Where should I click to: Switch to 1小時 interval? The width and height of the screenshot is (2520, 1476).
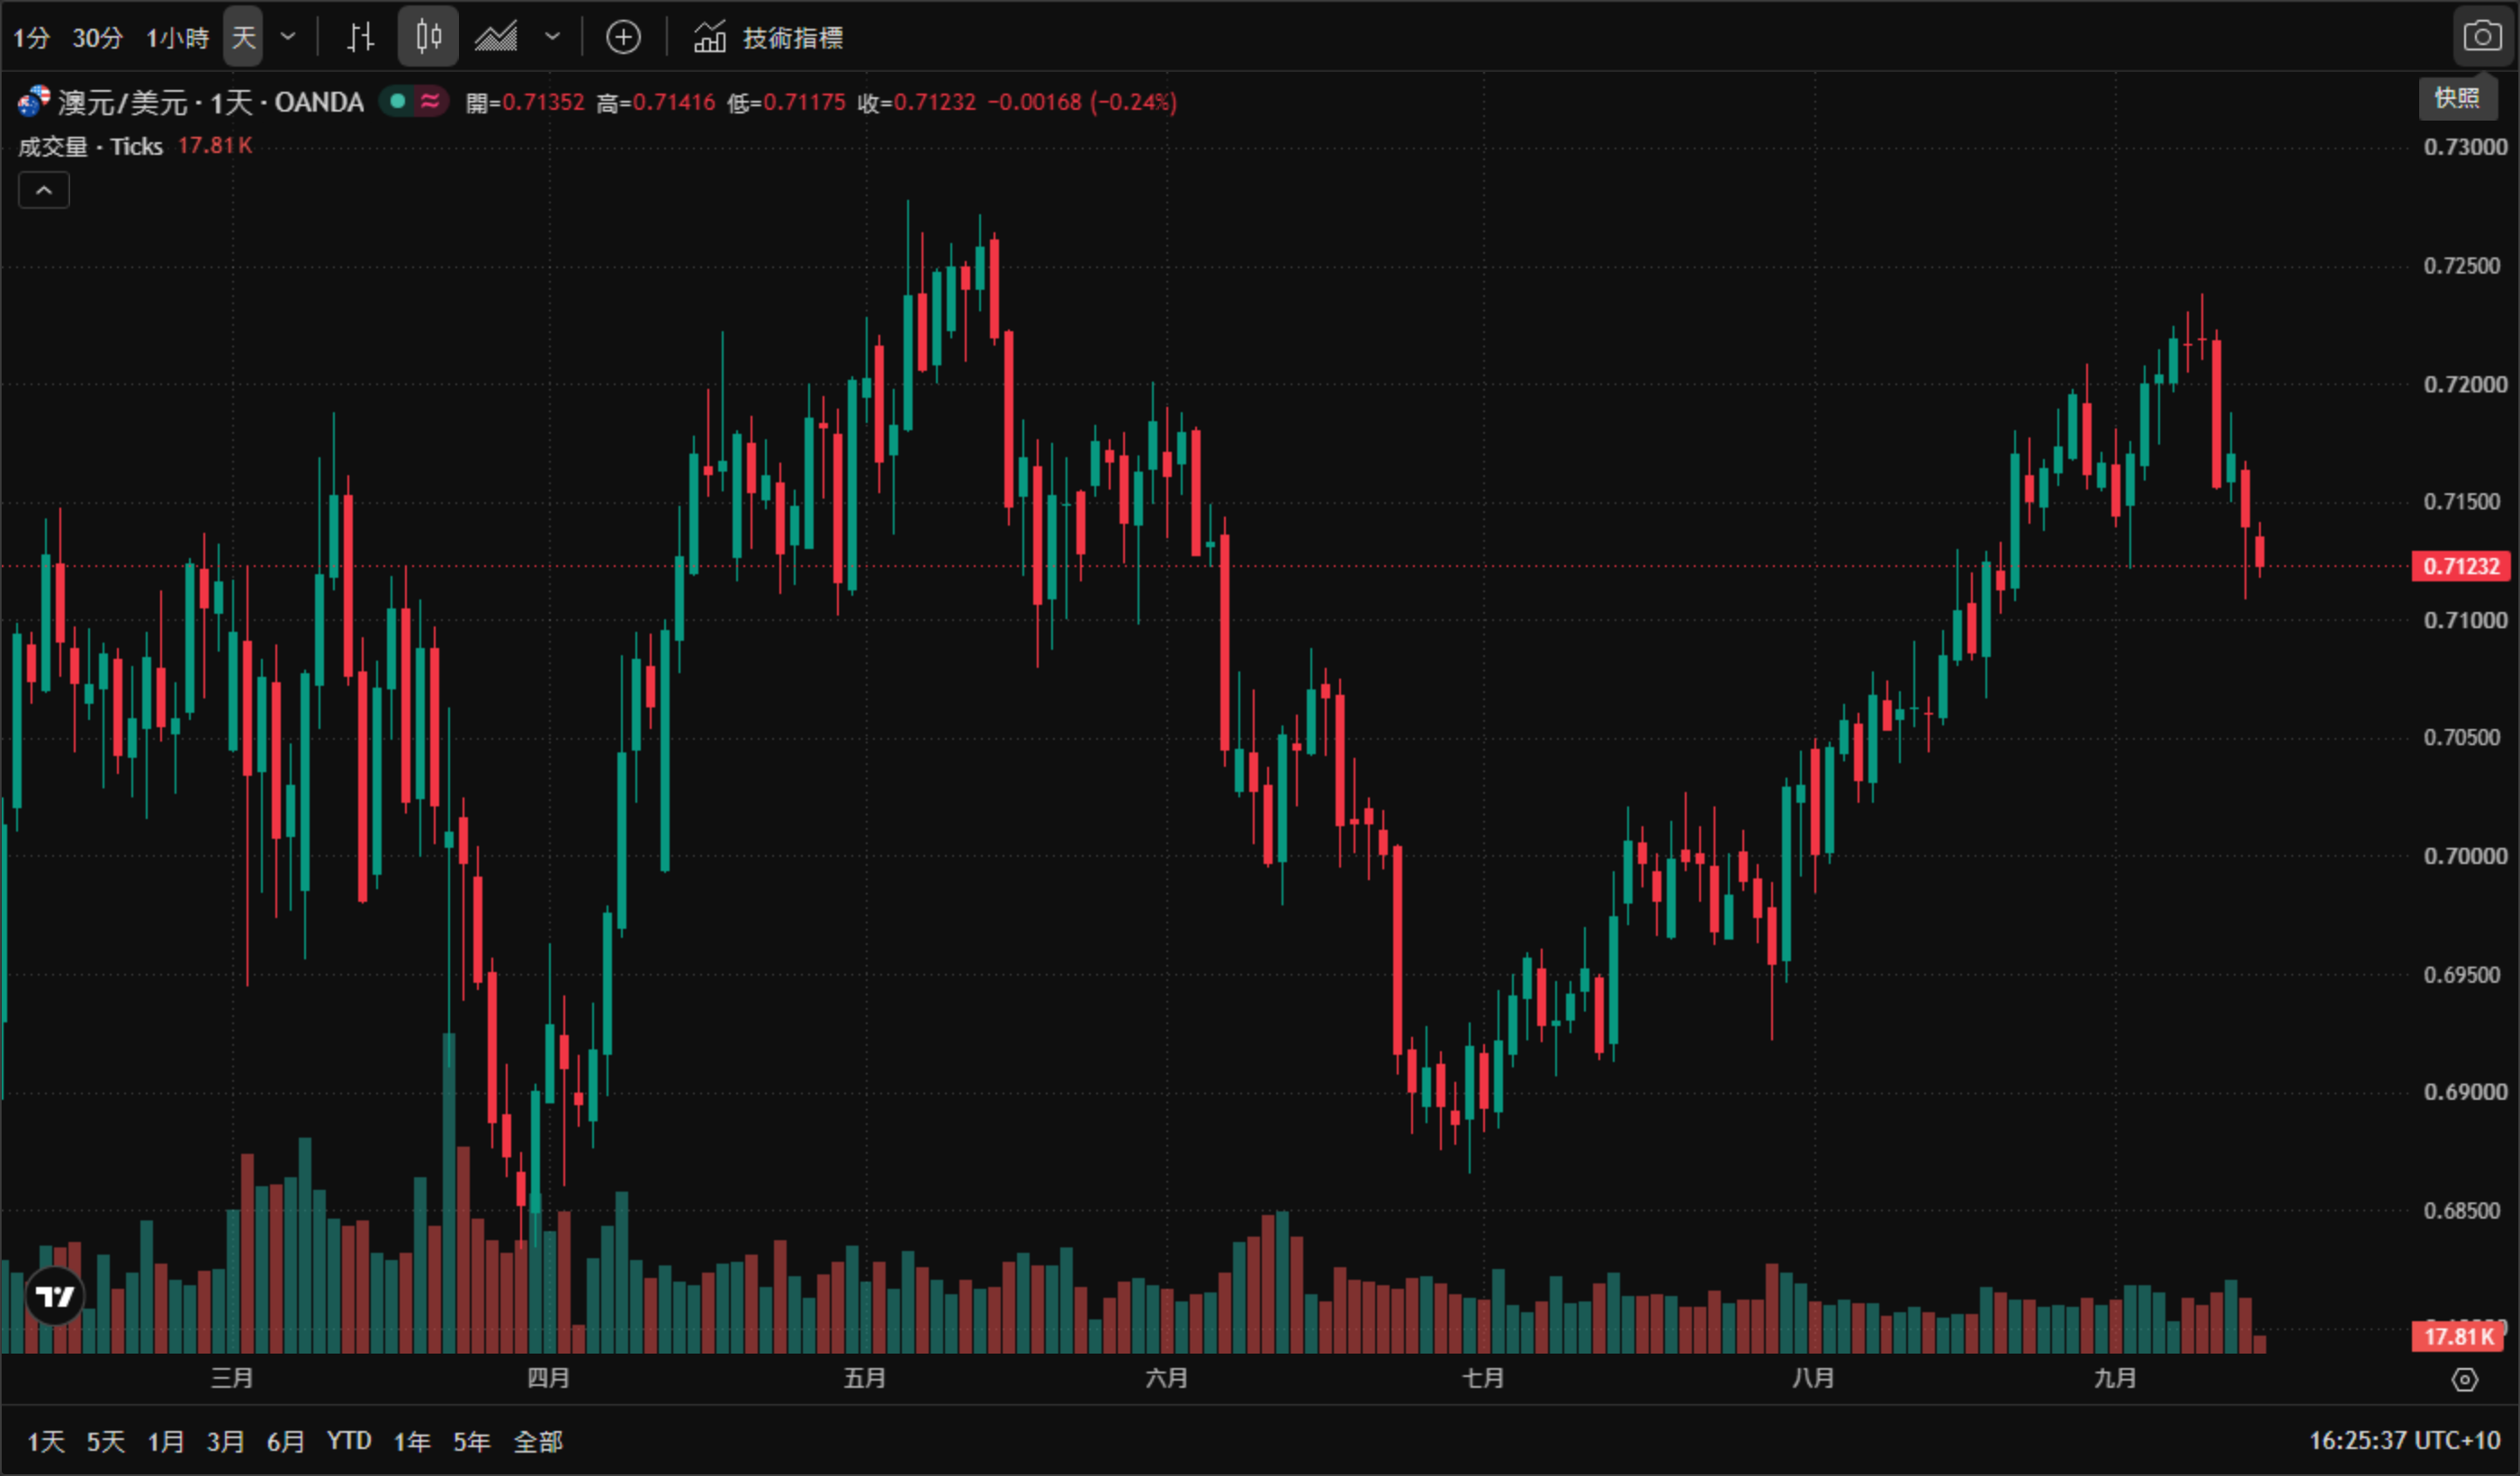tap(177, 38)
